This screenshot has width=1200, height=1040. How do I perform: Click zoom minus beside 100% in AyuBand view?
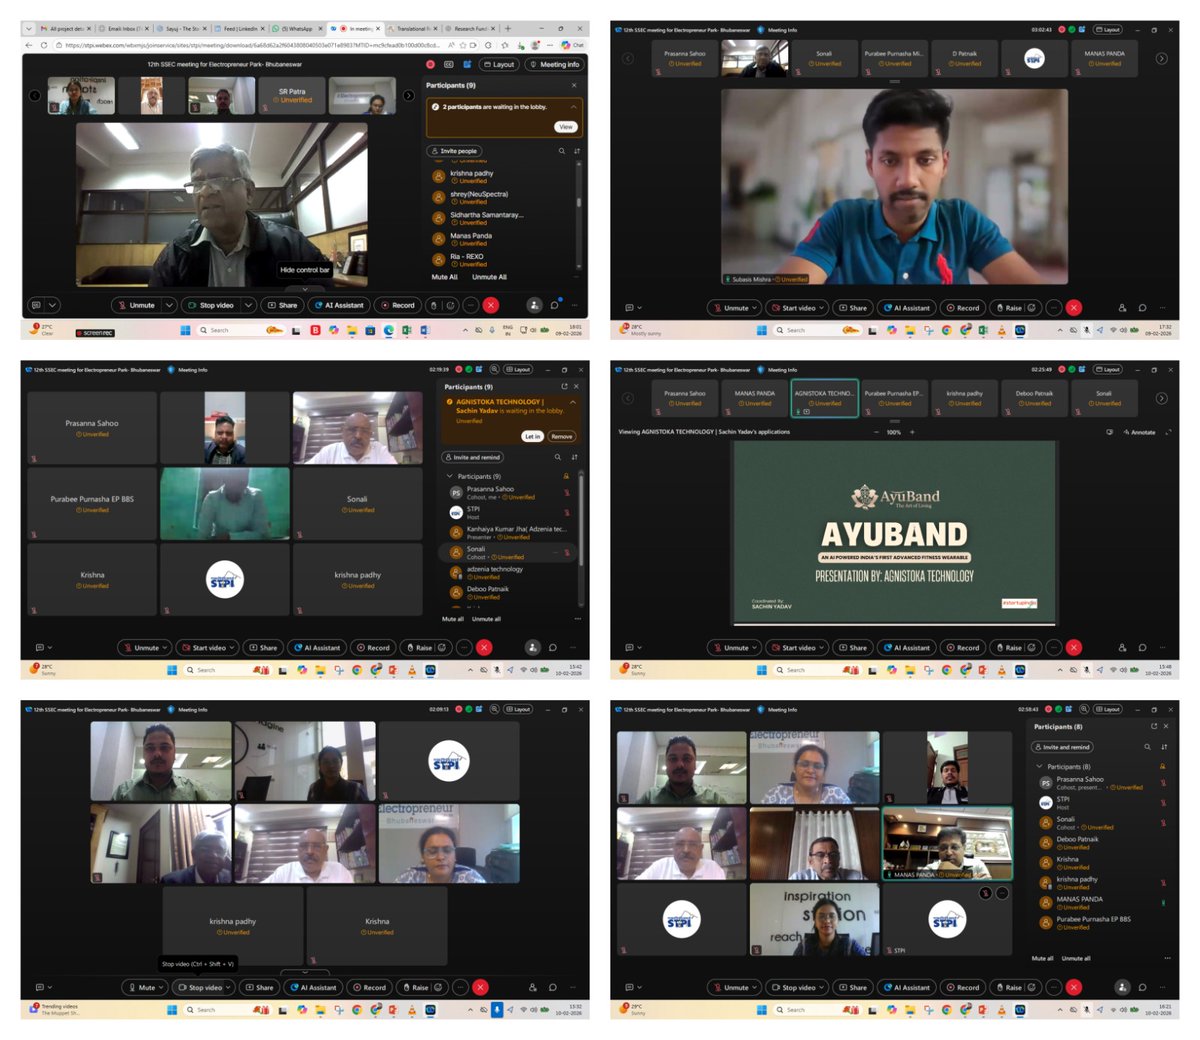[x=877, y=432]
